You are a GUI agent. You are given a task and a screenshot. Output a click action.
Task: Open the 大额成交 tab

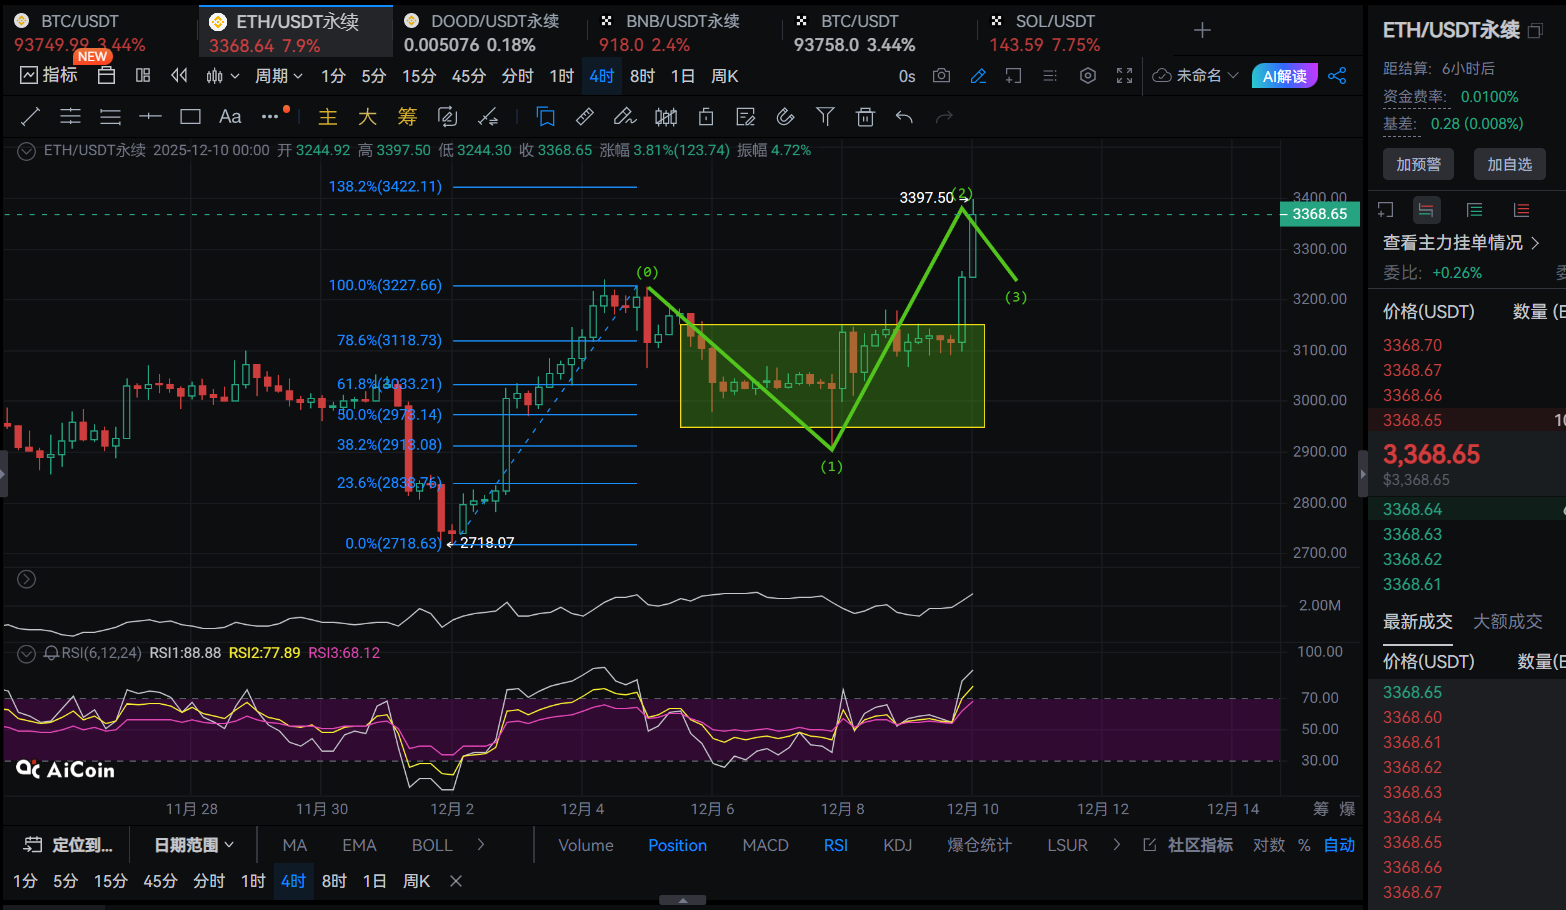tap(1507, 621)
